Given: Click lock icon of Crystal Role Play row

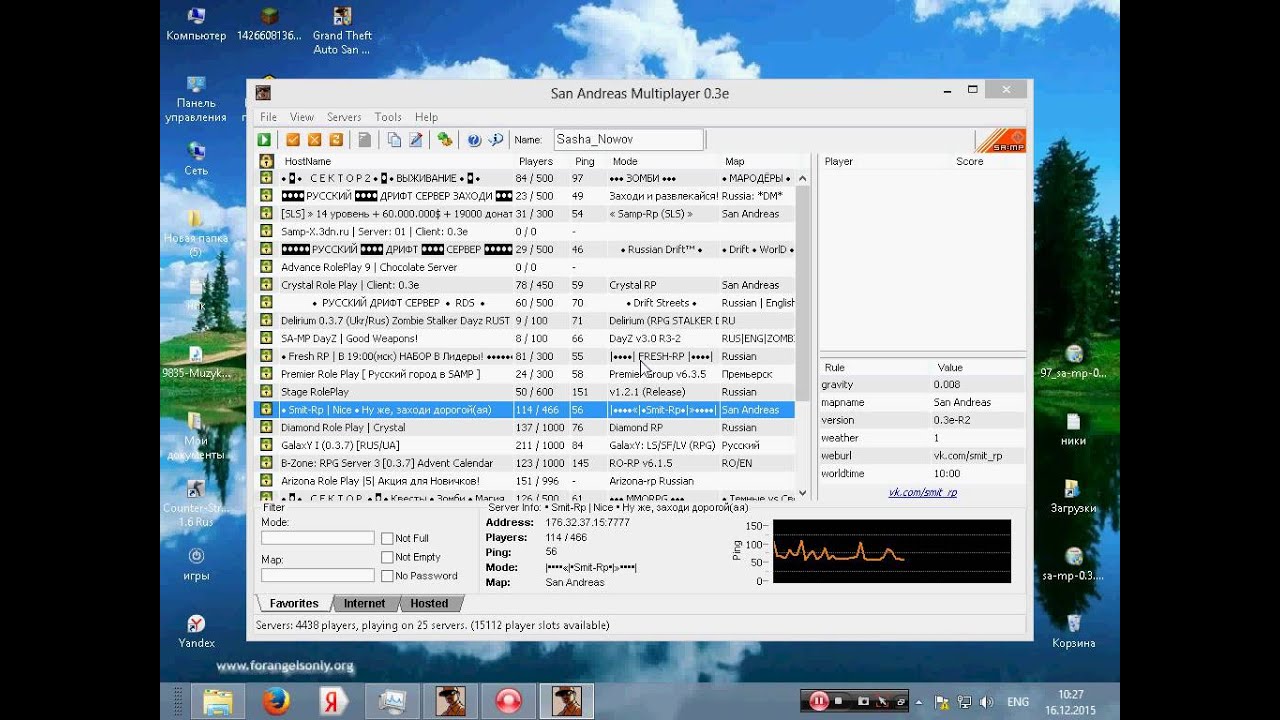Looking at the screenshot, I should click(x=266, y=285).
